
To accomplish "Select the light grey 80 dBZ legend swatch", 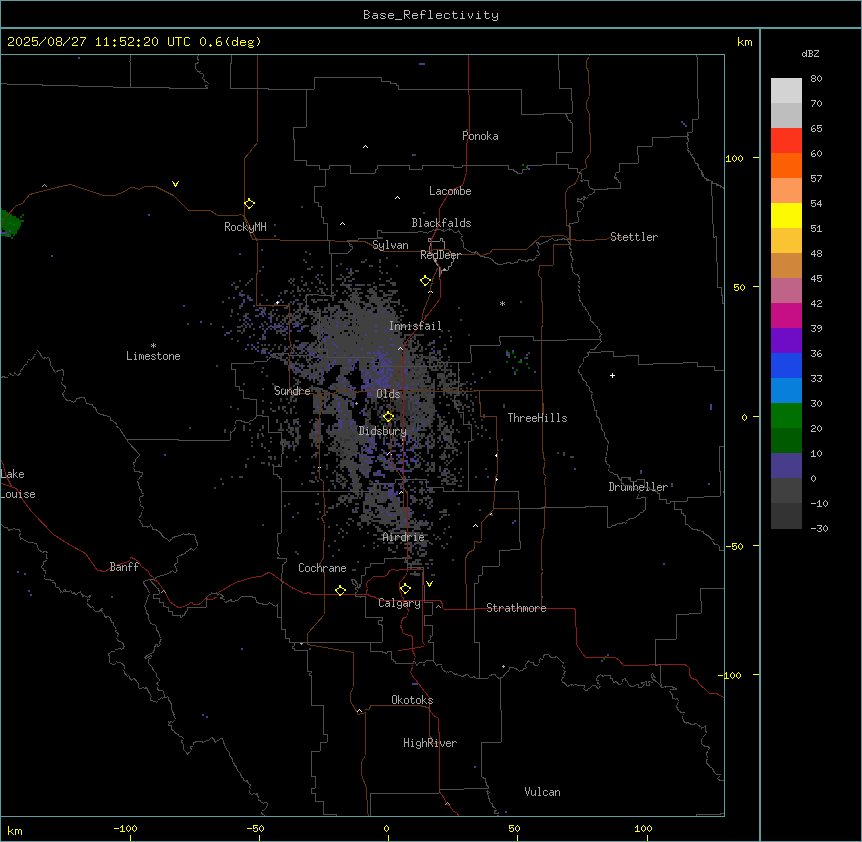I will click(786, 90).
